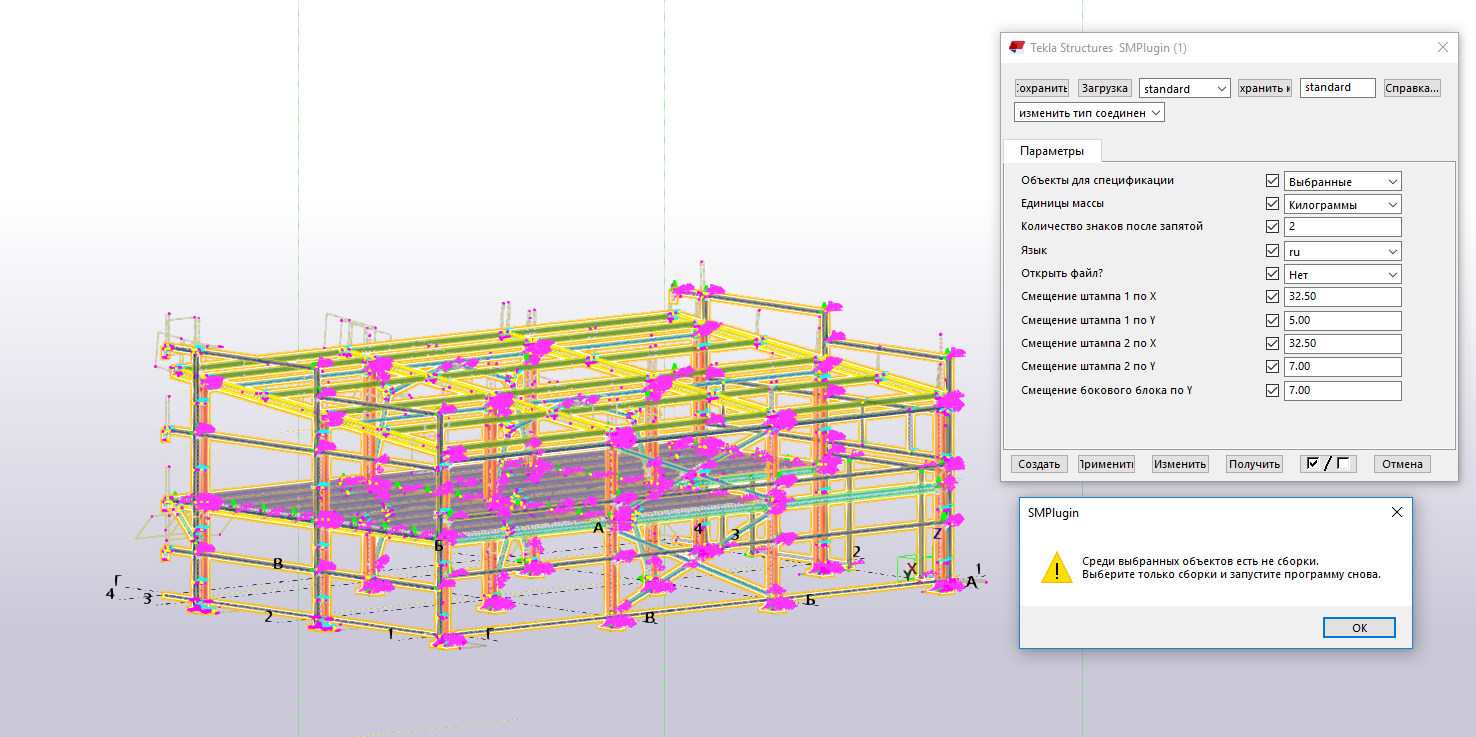Expand the standard preset combo box
Viewport: 1476px width, 737px height.
[x=1184, y=88]
